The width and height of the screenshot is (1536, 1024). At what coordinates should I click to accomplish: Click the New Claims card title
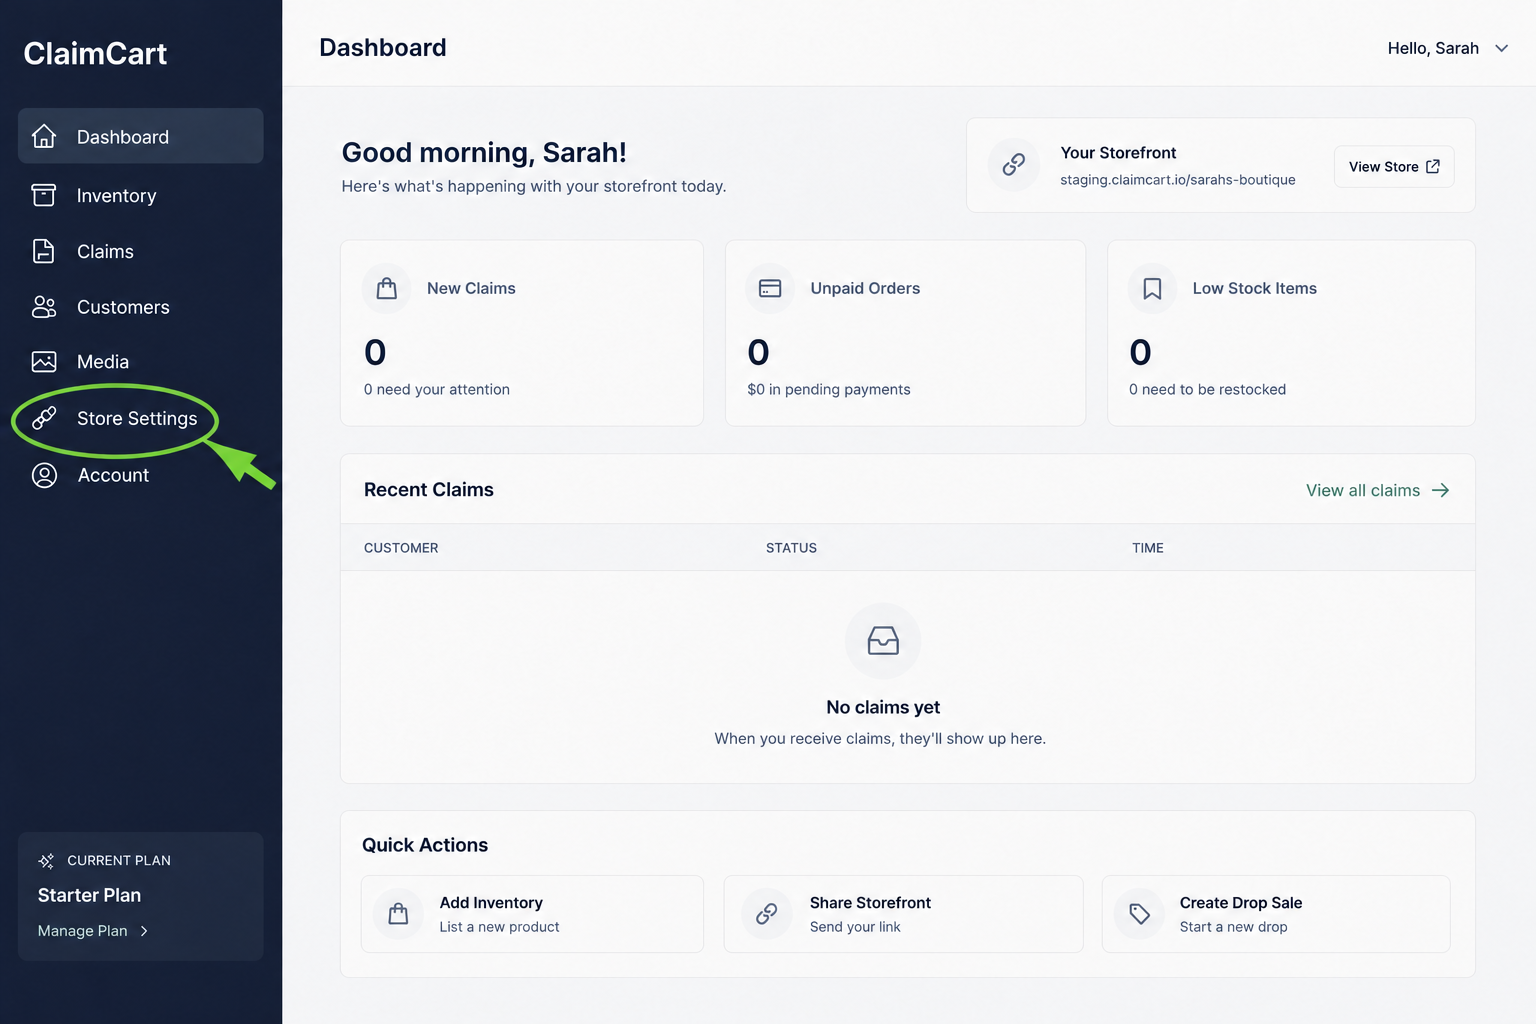tap(471, 288)
